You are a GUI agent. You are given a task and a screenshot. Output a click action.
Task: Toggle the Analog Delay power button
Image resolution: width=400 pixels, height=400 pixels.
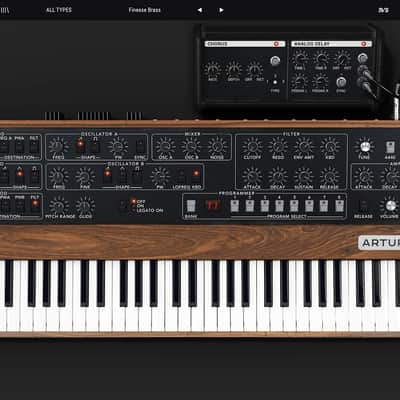pyautogui.click(x=364, y=44)
